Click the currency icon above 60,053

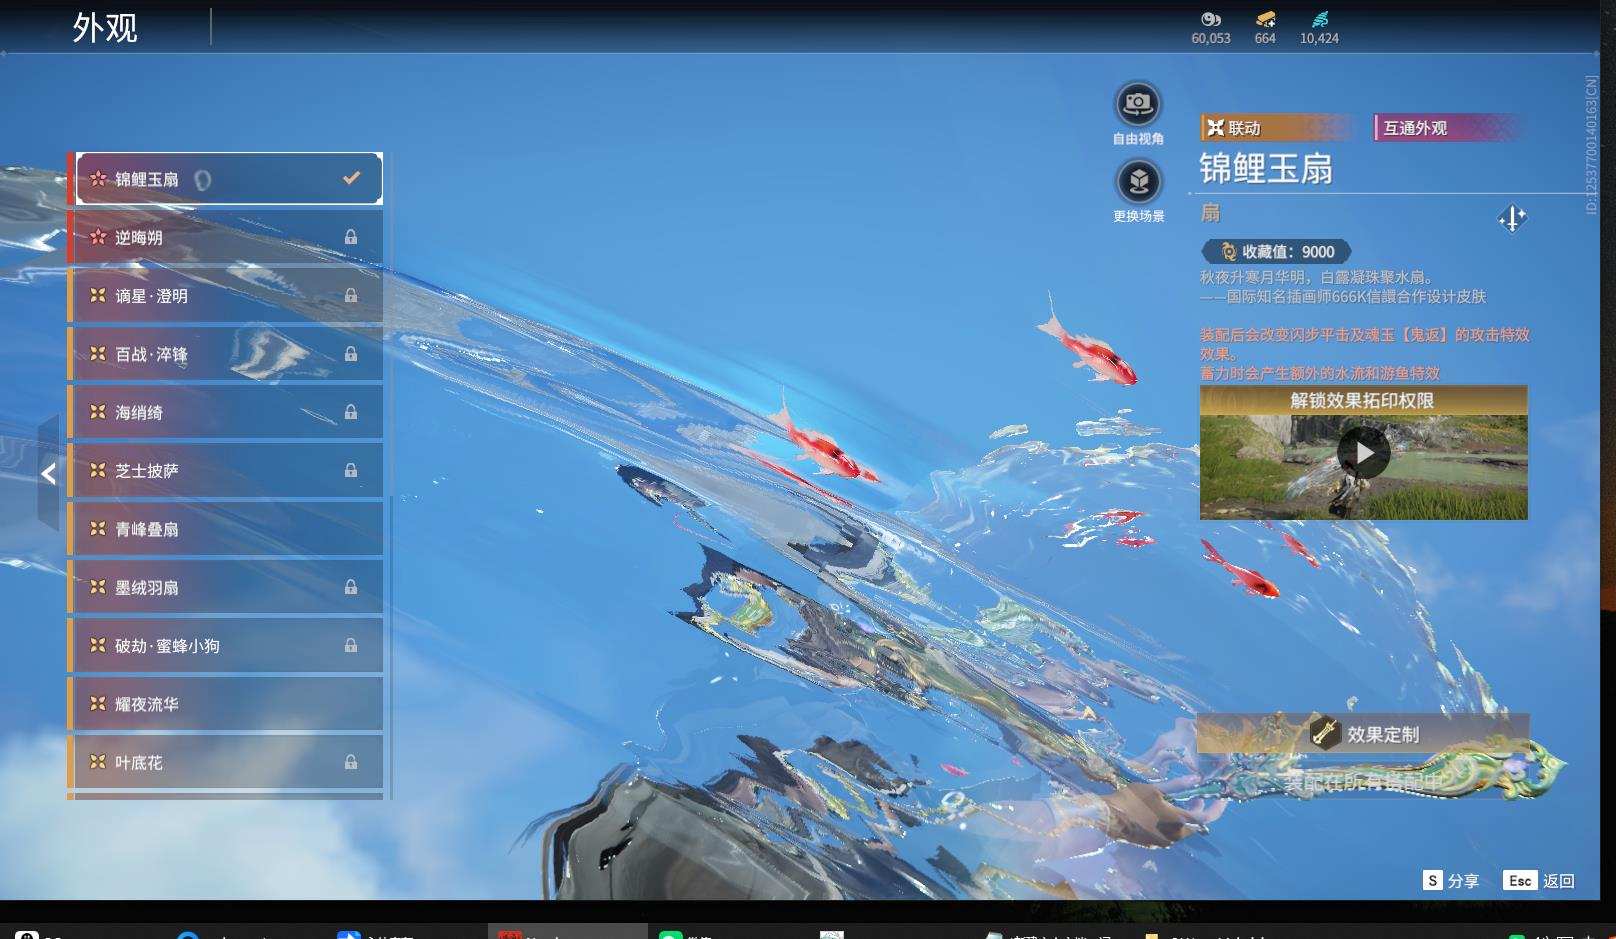pos(1211,19)
